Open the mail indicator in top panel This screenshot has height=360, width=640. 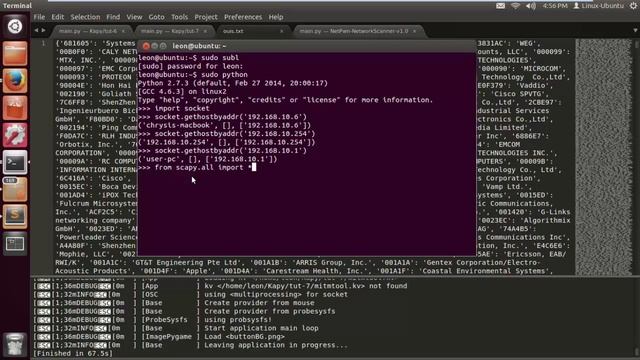click(500, 6)
